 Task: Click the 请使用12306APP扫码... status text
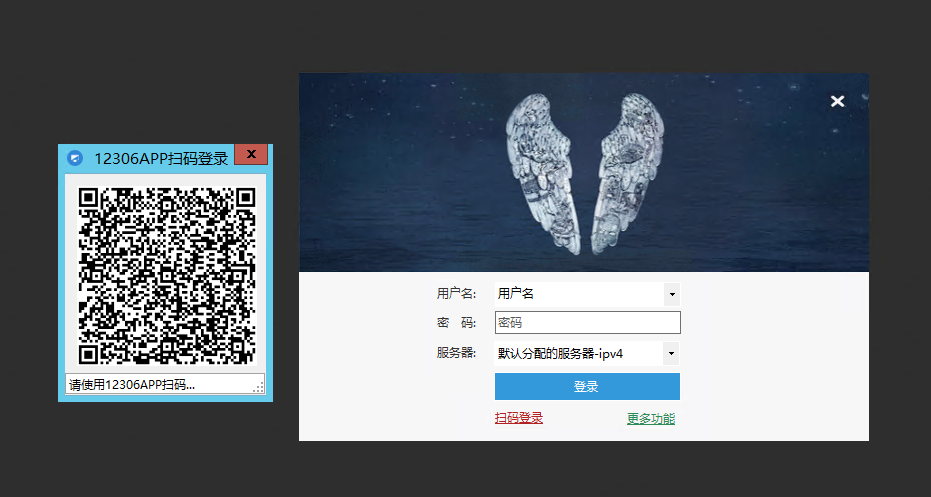pos(132,385)
